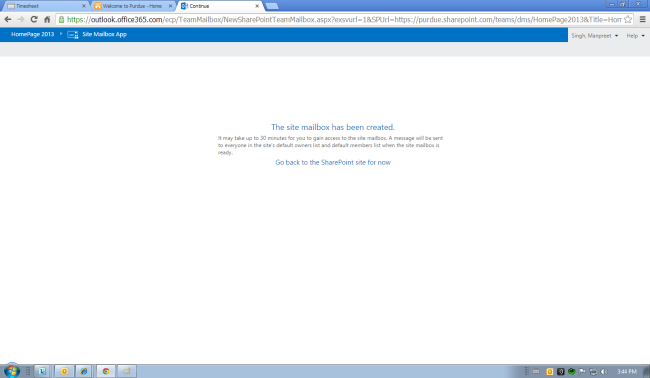The height and width of the screenshot is (378, 650).
Task: Click the Outlook icon in system tray
Action: click(x=550, y=372)
